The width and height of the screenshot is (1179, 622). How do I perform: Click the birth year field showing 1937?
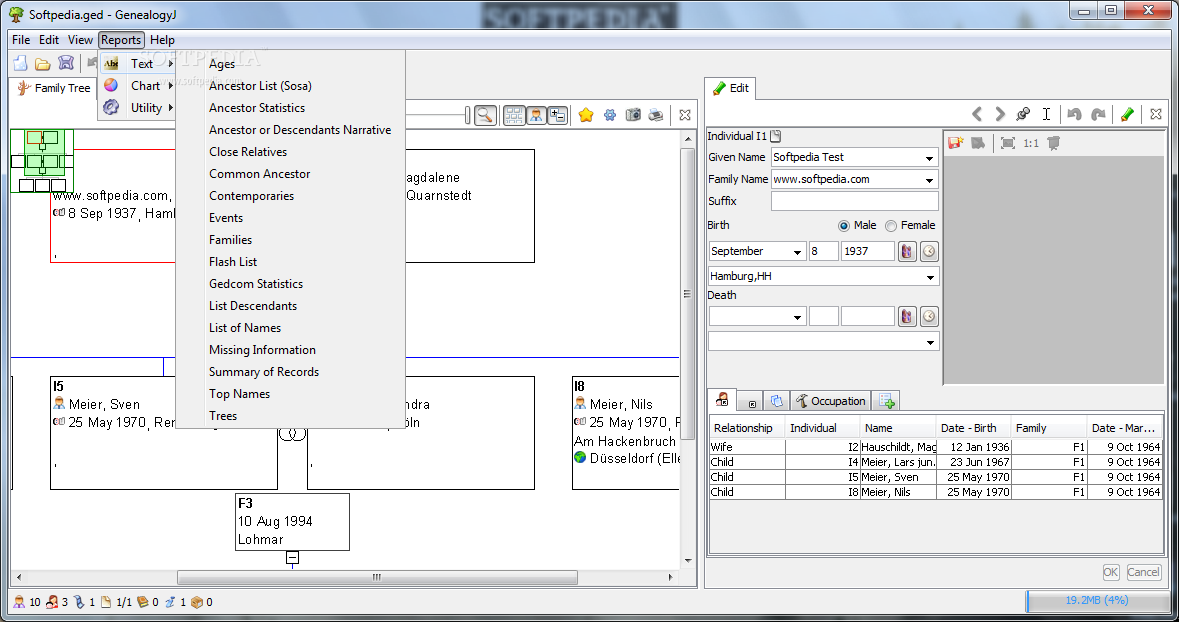868,251
